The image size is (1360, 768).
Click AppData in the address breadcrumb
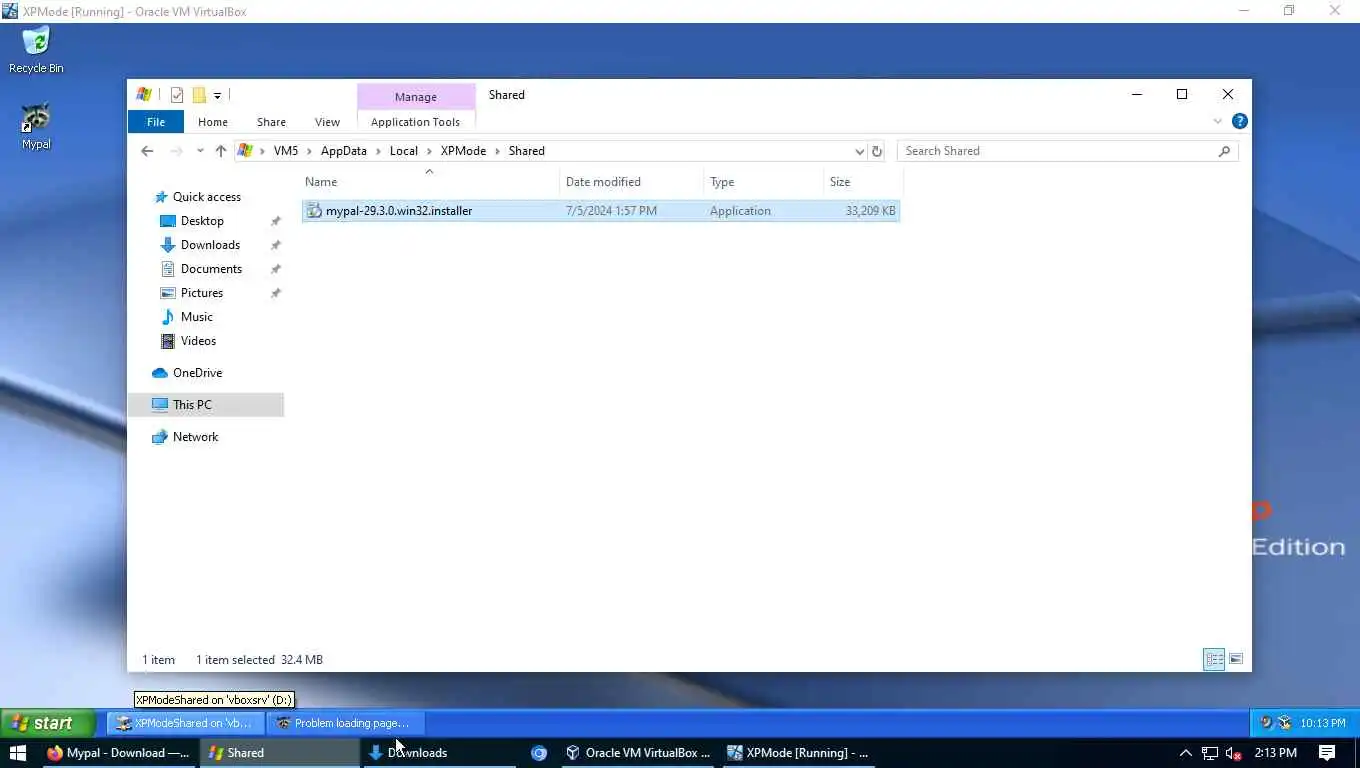pyautogui.click(x=344, y=151)
